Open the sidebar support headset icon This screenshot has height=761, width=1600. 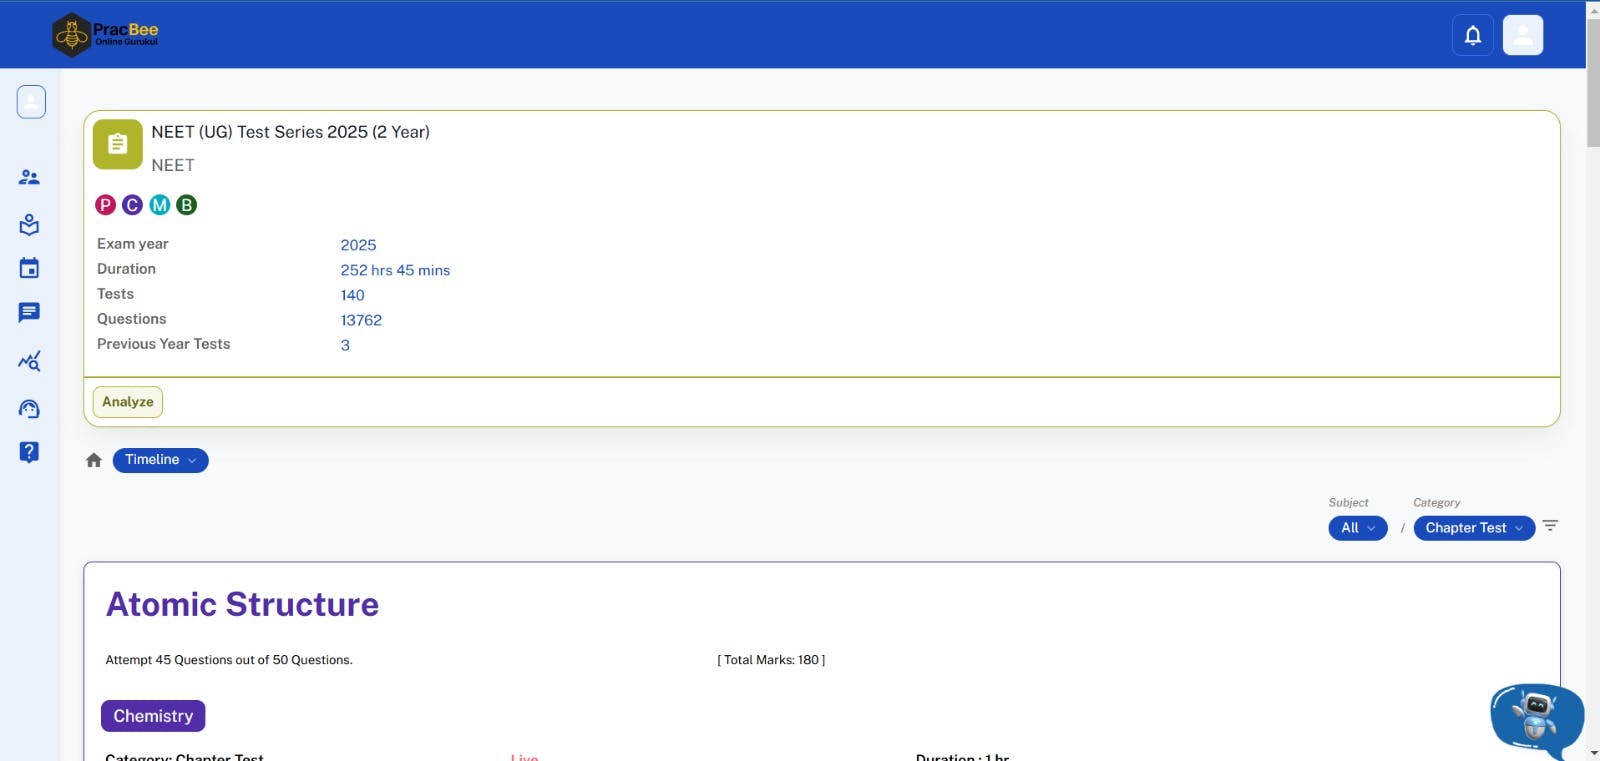click(x=29, y=408)
